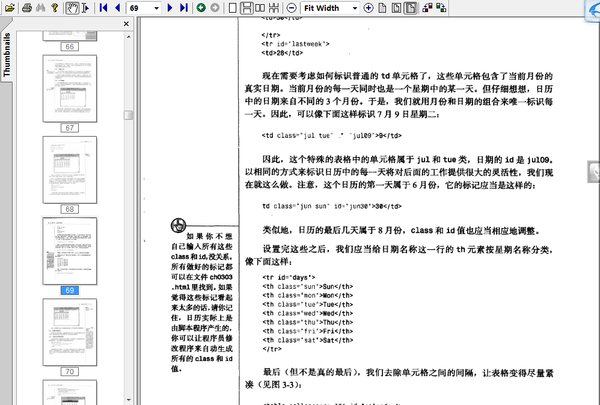This screenshot has height=405, width=600.
Task: Close the thumbnails panel
Action: [x=126, y=24]
